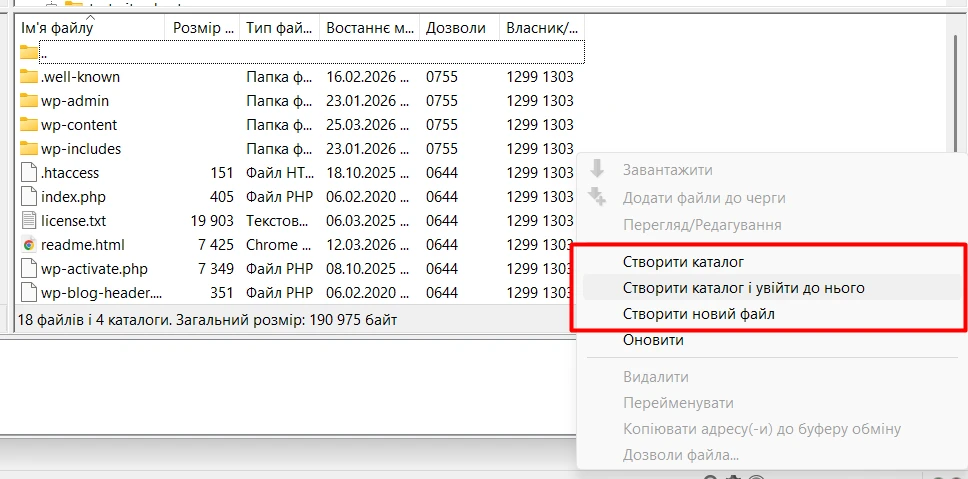
Task: Select the wp-includes file name
Action: pos(81,149)
